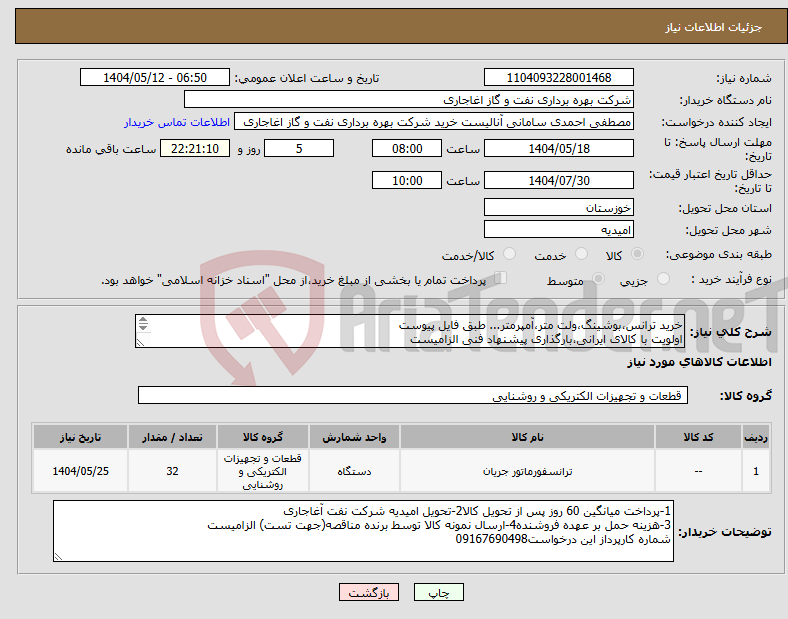Click the ردیف column header

coord(756,437)
